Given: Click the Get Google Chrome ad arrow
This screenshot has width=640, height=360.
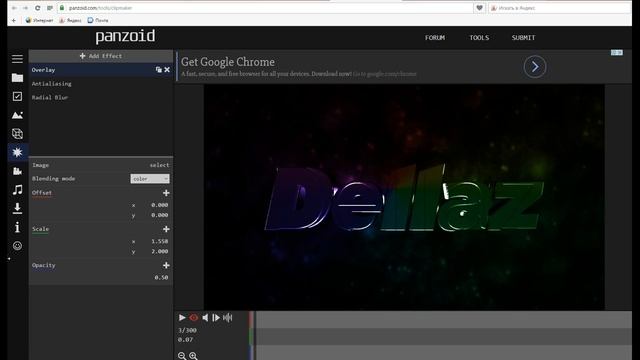Looking at the screenshot, I should click(535, 67).
